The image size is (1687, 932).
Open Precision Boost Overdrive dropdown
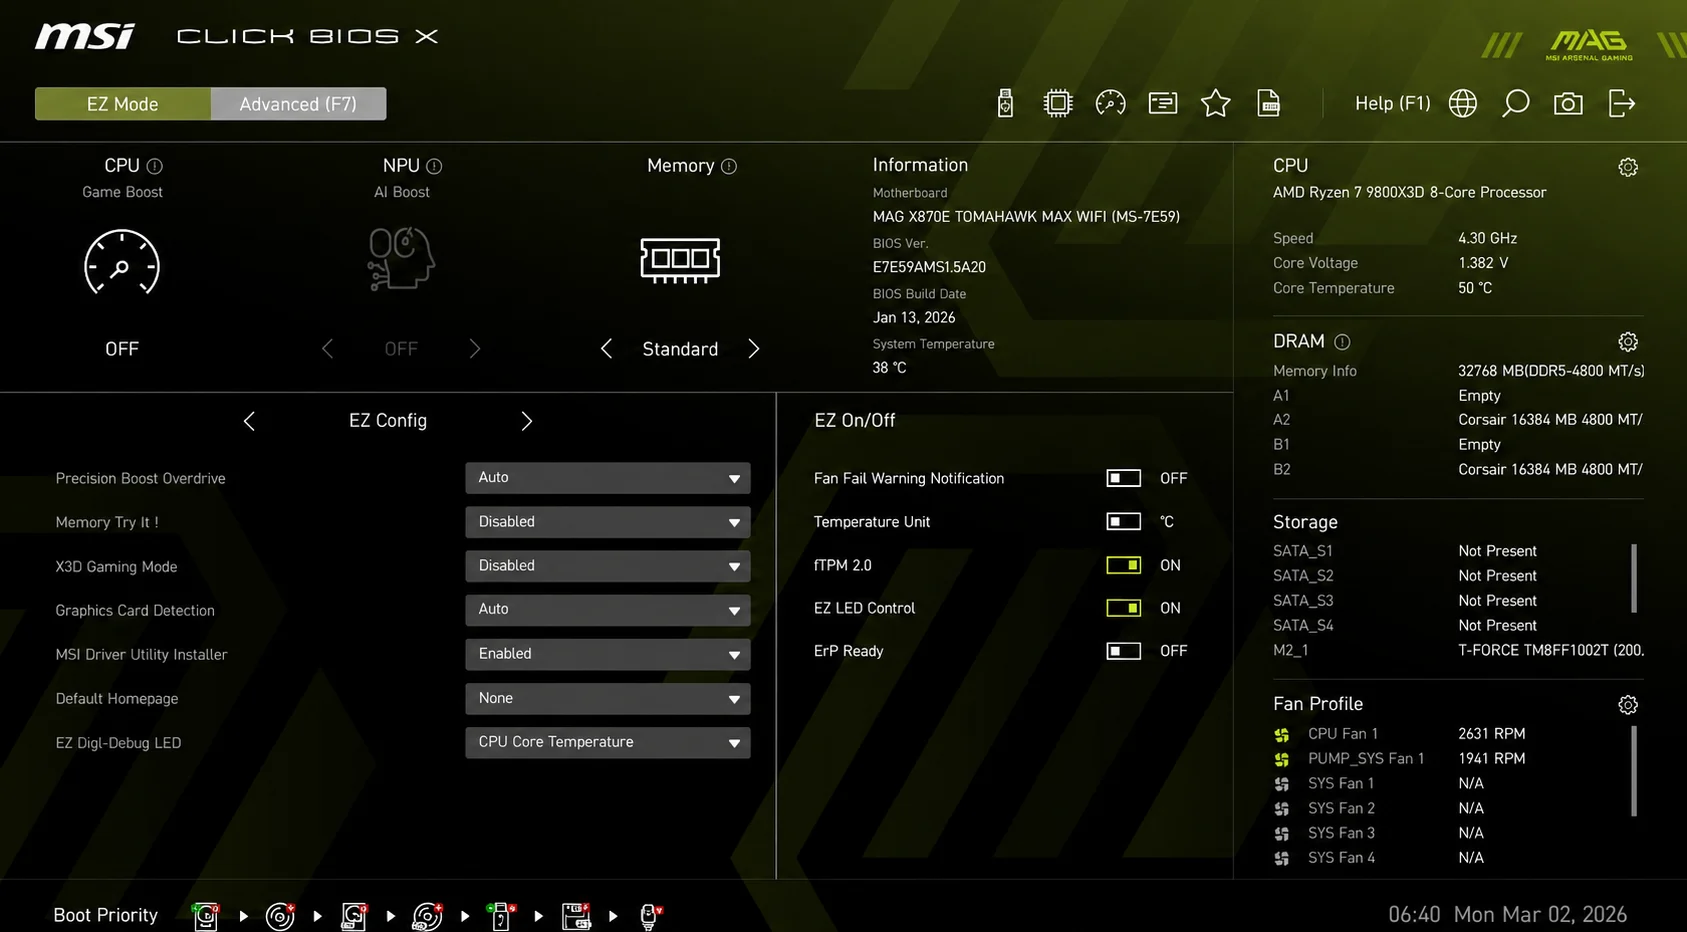coord(608,478)
